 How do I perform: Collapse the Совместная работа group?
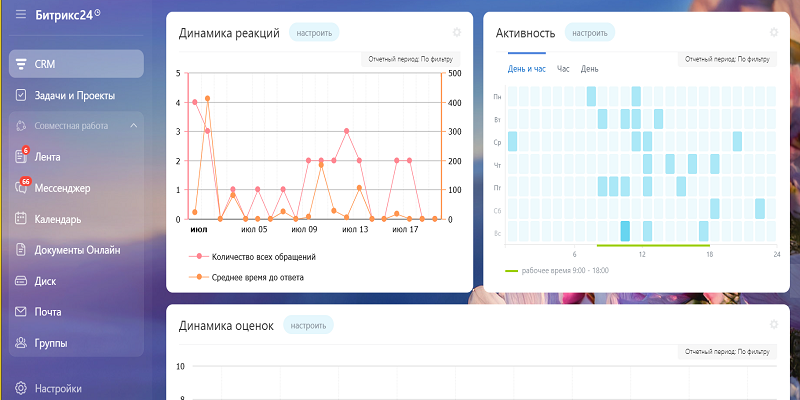[134, 126]
